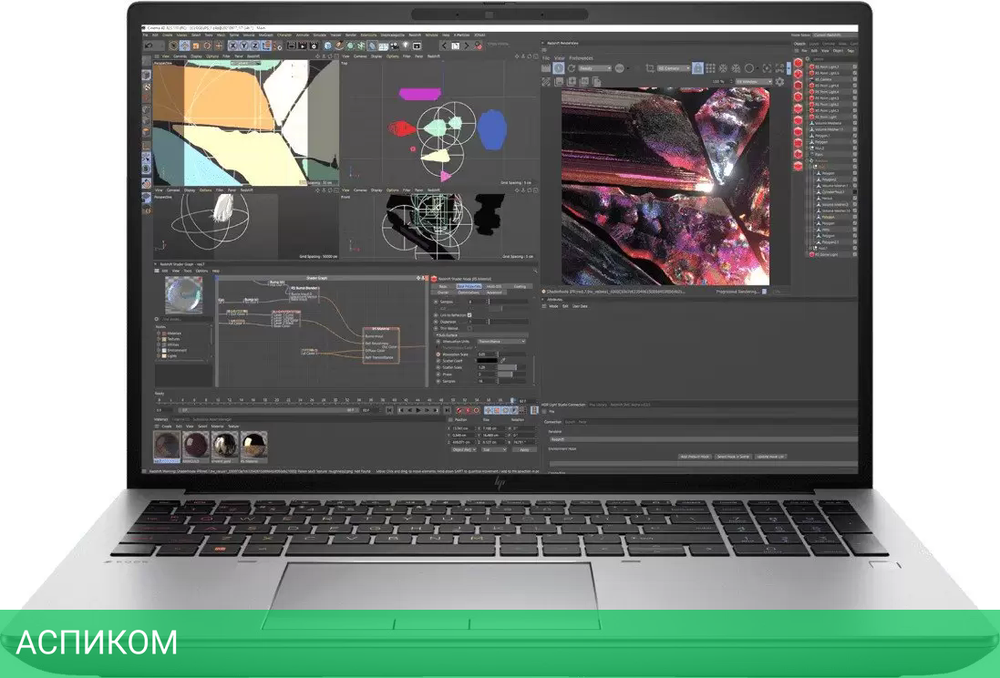Enable the Thin Walled checkbox
The height and width of the screenshot is (678, 1000).
[x=469, y=328]
